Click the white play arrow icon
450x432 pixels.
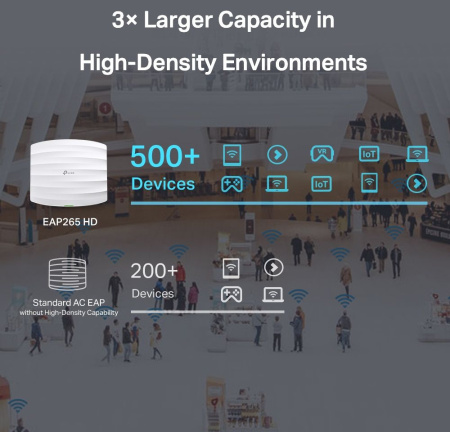click(x=274, y=267)
